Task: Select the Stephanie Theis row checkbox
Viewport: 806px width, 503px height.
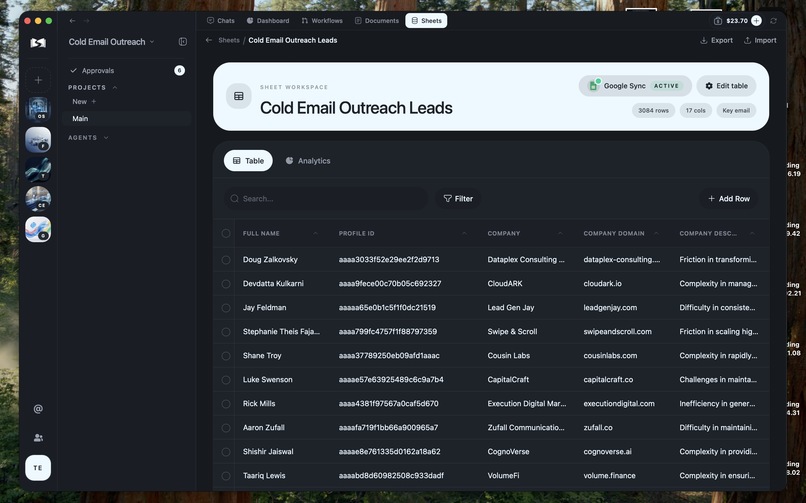Action: tap(226, 332)
